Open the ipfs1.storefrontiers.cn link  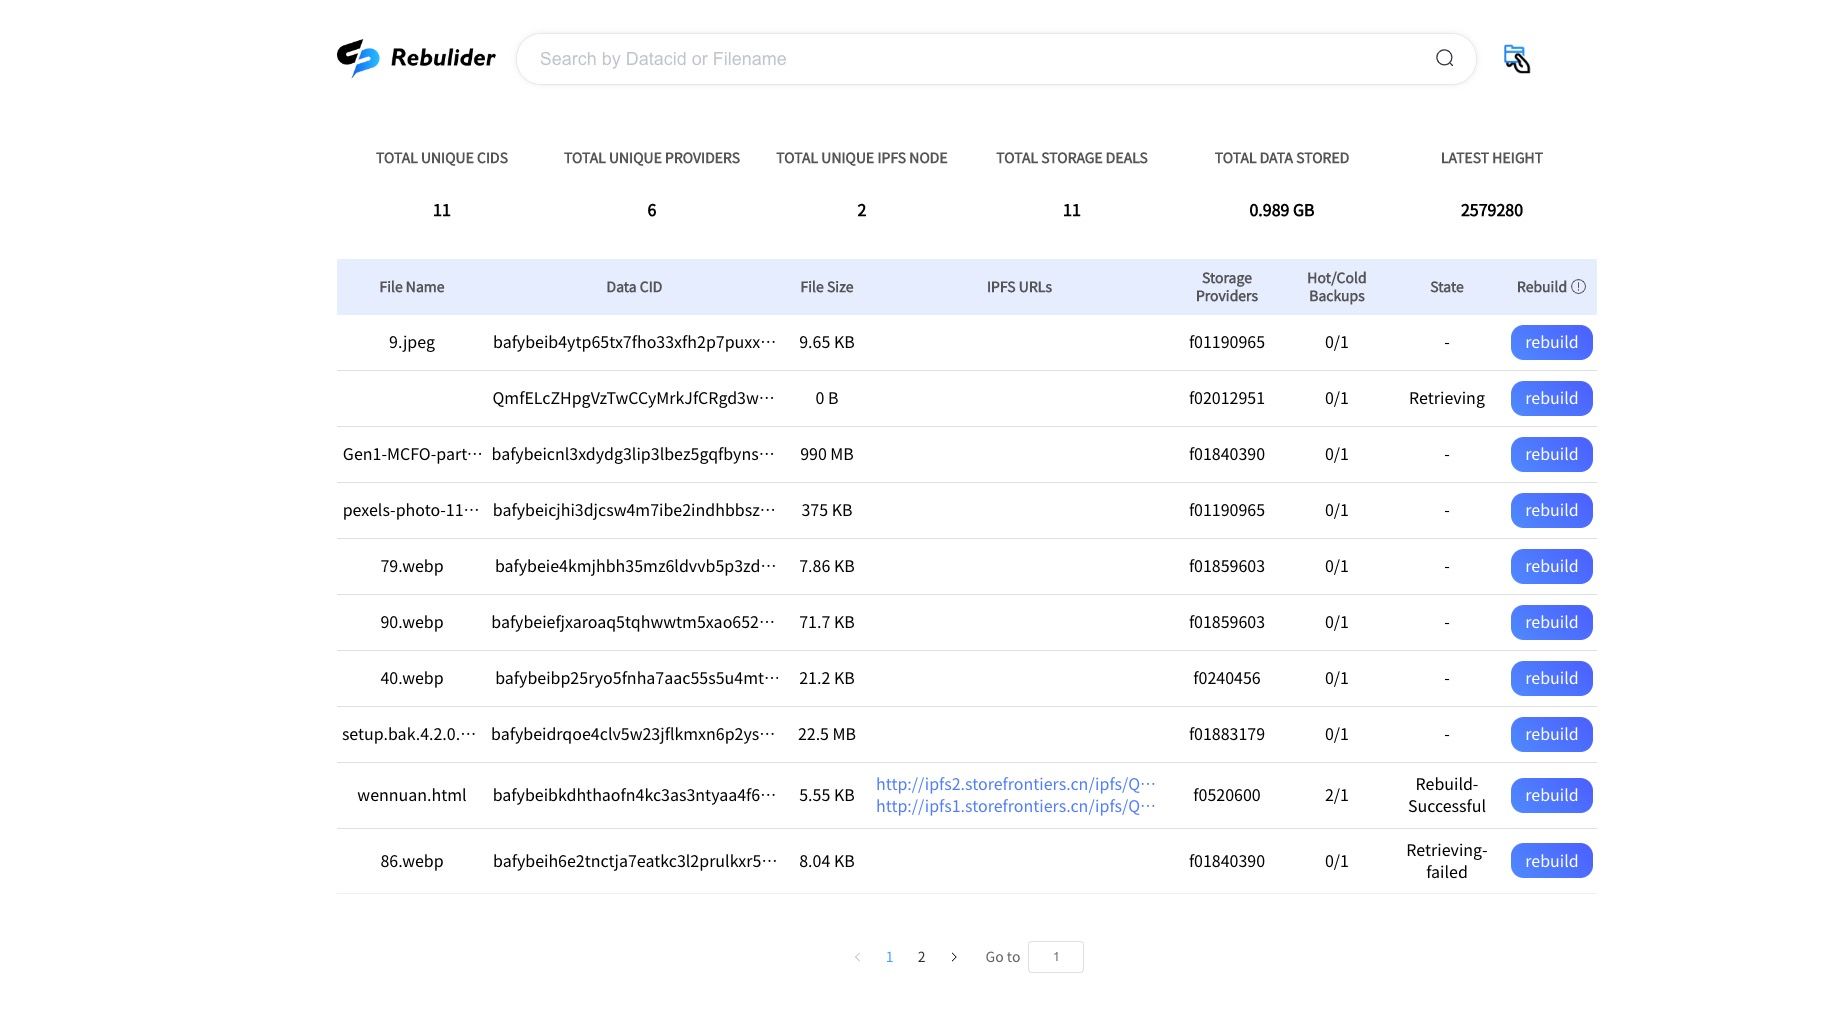click(1015, 806)
